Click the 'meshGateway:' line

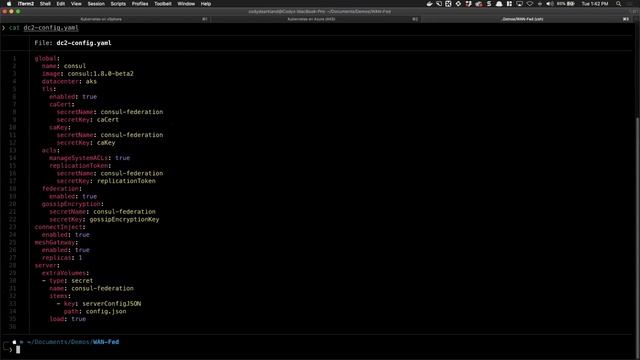coord(56,242)
